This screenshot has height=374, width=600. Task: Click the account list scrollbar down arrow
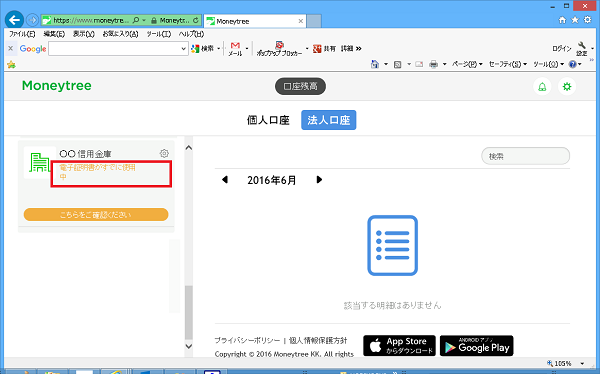[189, 346]
